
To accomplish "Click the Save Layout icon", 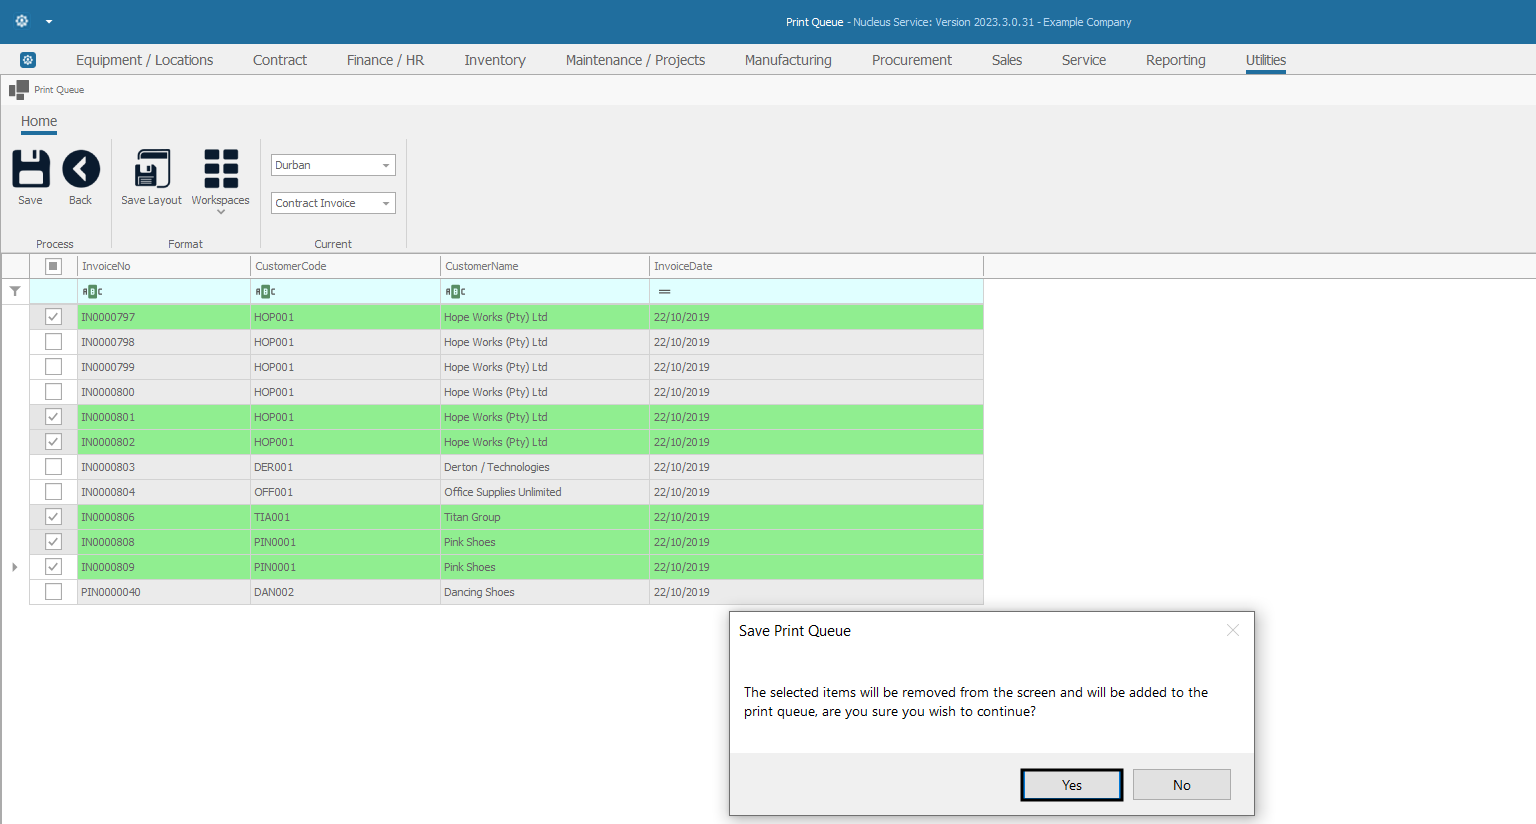I will click(x=152, y=168).
